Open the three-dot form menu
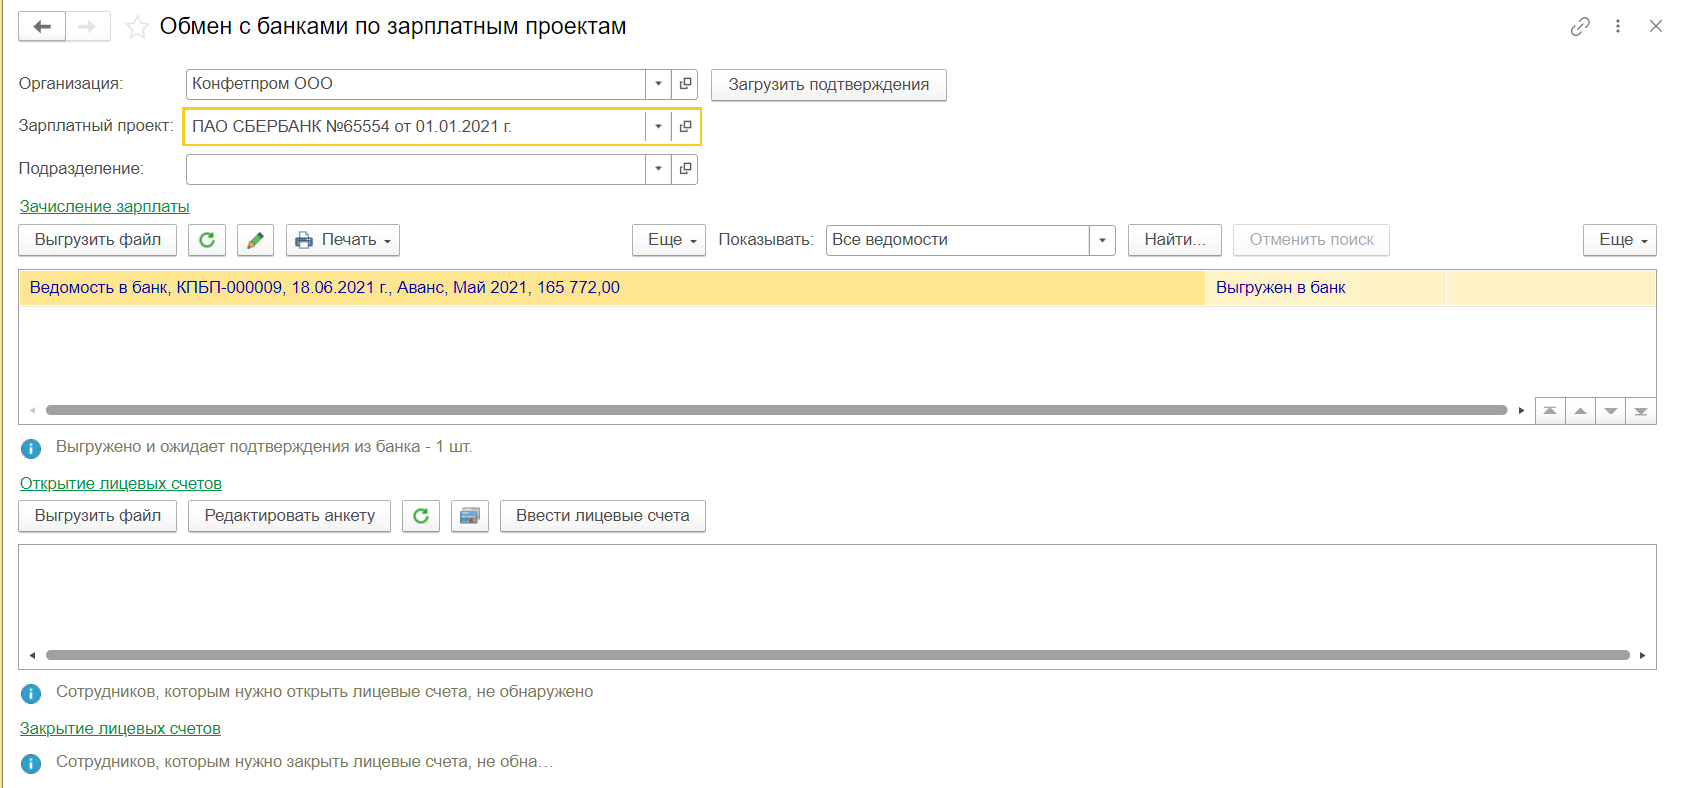 pyautogui.click(x=1618, y=27)
